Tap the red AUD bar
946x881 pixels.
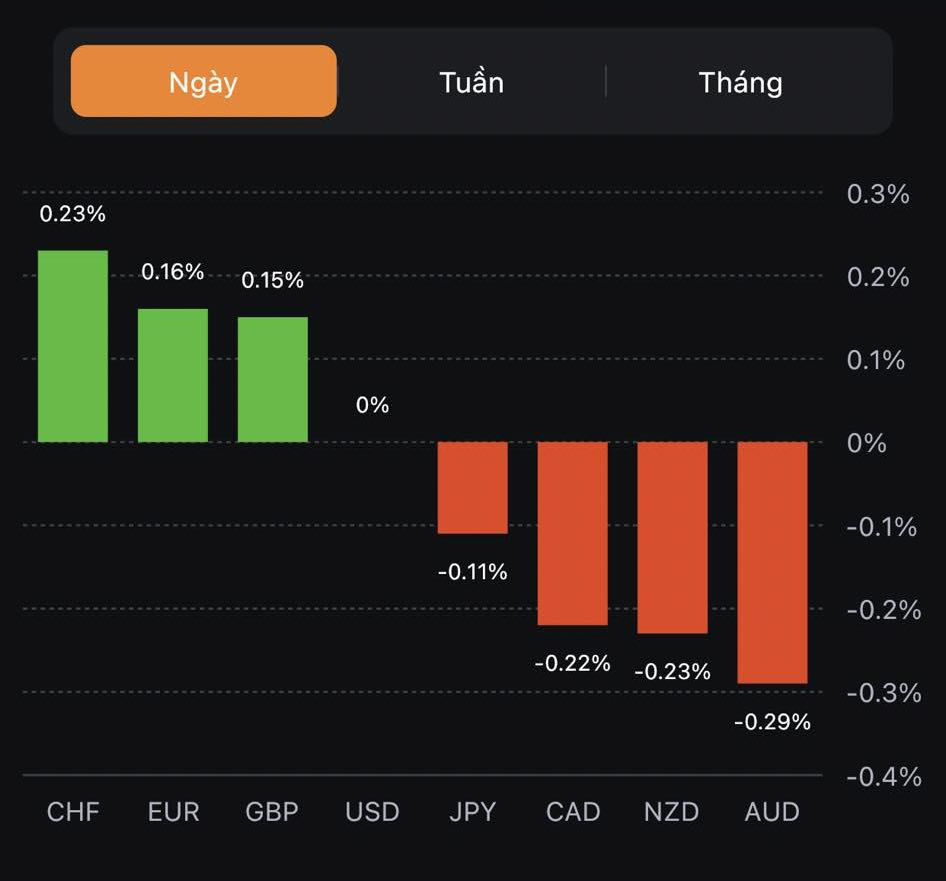pyautogui.click(x=772, y=562)
